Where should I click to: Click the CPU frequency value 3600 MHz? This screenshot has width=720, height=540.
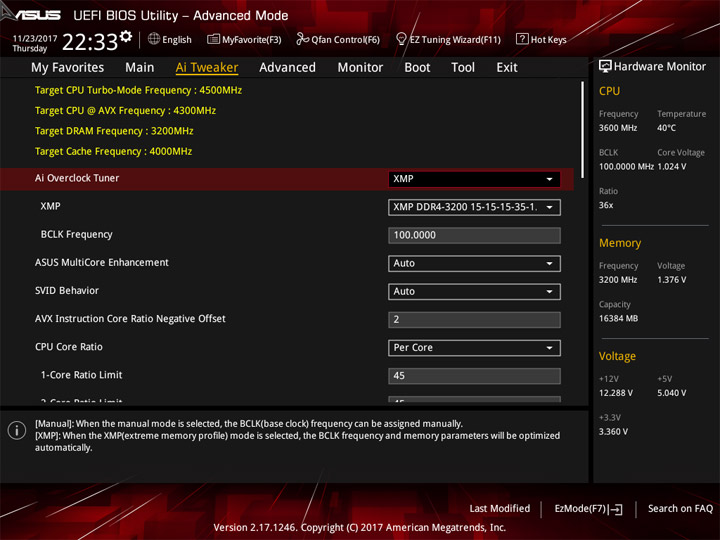pyautogui.click(x=618, y=128)
